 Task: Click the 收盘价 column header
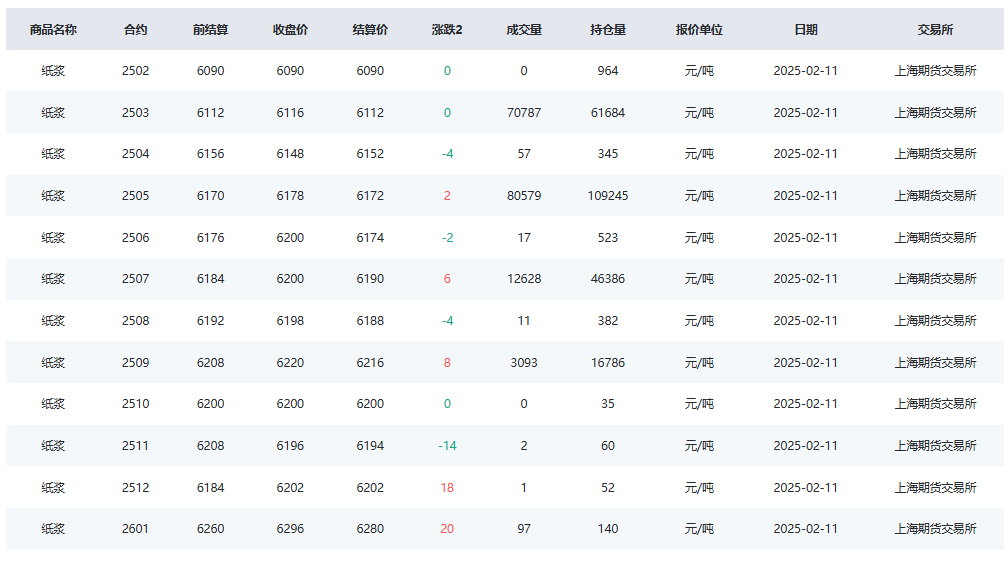pyautogui.click(x=290, y=29)
